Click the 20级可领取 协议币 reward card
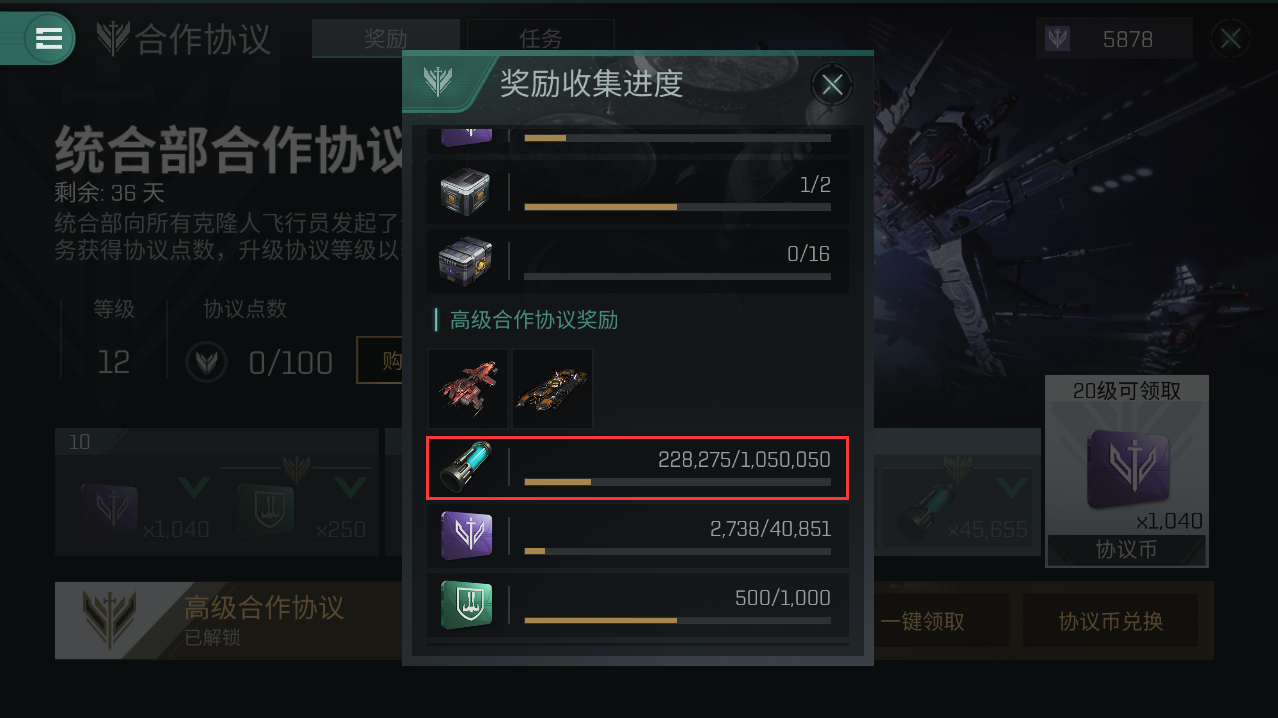The image size is (1278, 718). point(1126,471)
